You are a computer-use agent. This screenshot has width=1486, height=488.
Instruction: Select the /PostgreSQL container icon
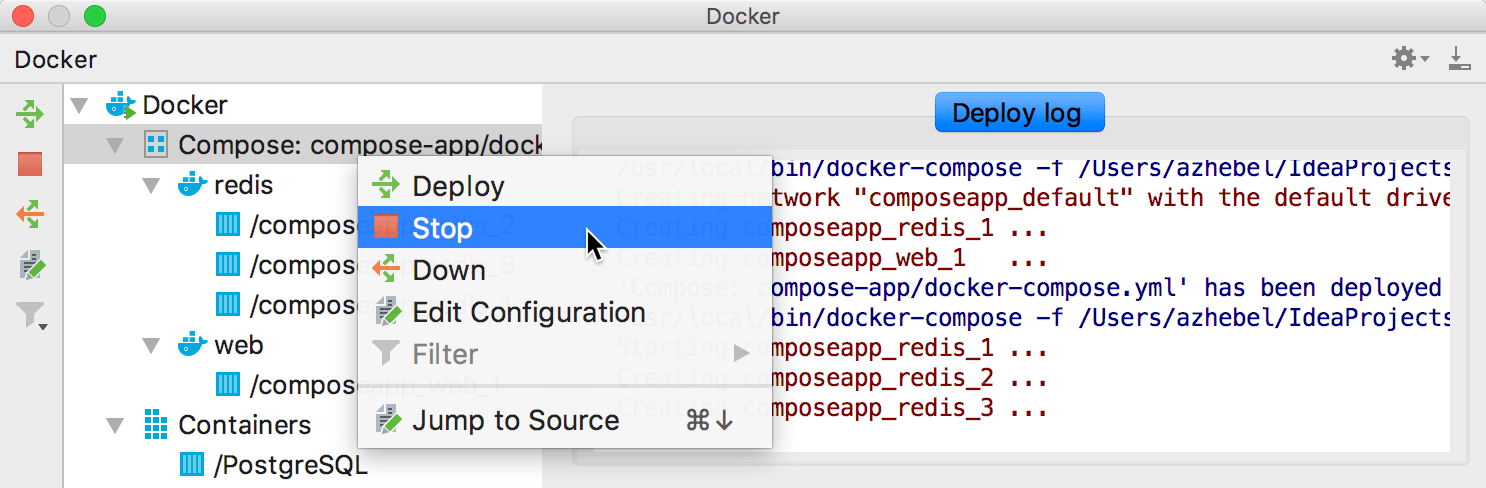pyautogui.click(x=191, y=464)
